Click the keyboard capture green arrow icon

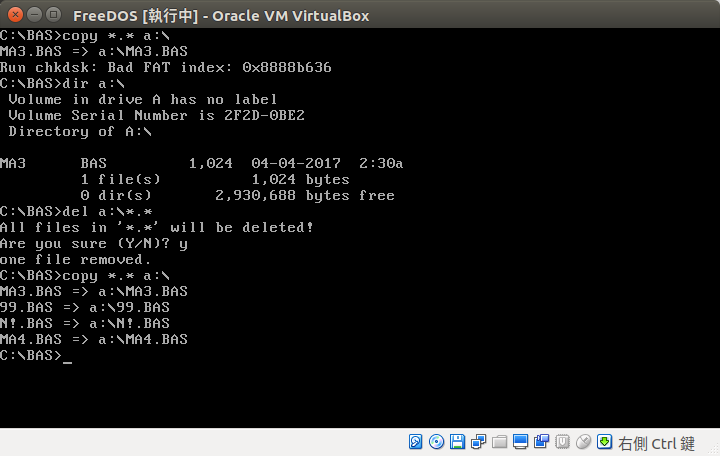(x=604, y=442)
